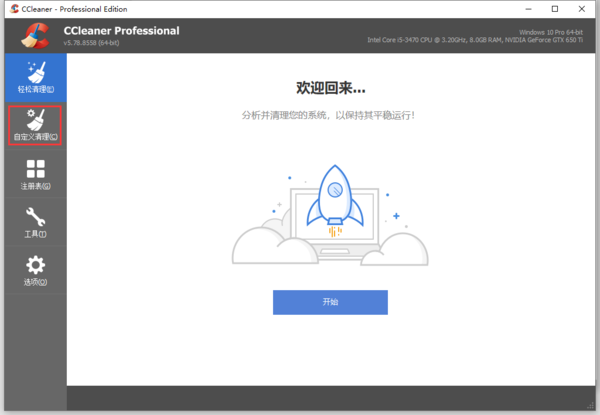This screenshot has height=415, width=600.
Task: Close the CCleaner window
Action: coord(583,8)
